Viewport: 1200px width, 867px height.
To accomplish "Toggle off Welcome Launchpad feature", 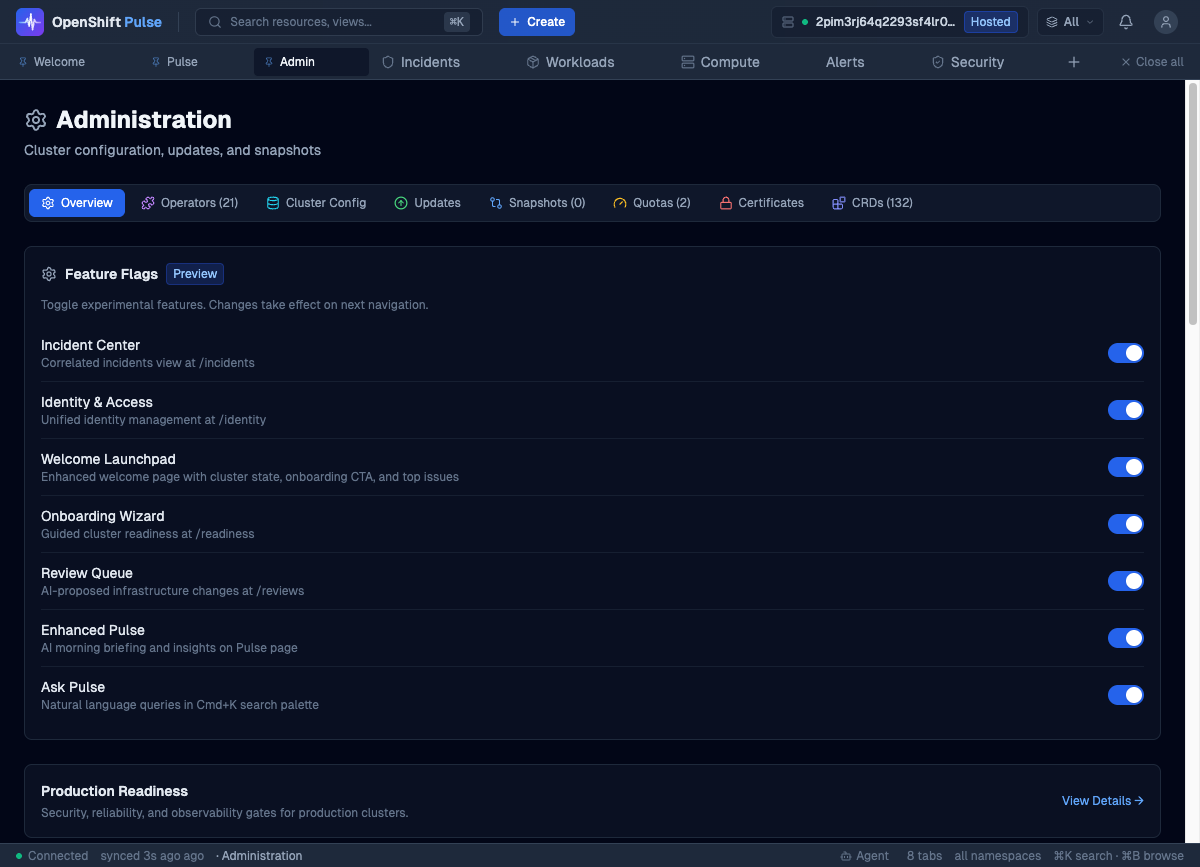I will click(1125, 467).
